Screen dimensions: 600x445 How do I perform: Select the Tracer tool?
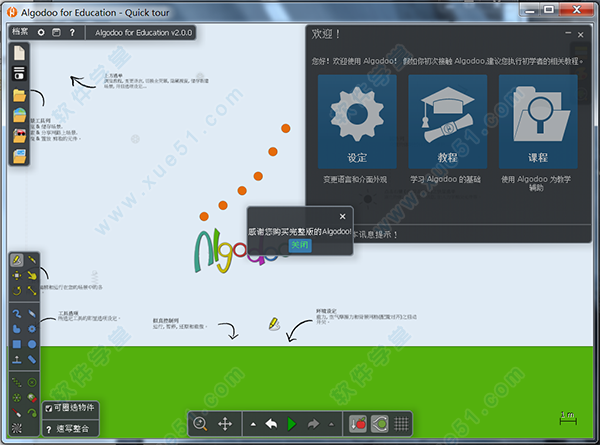pos(32,413)
